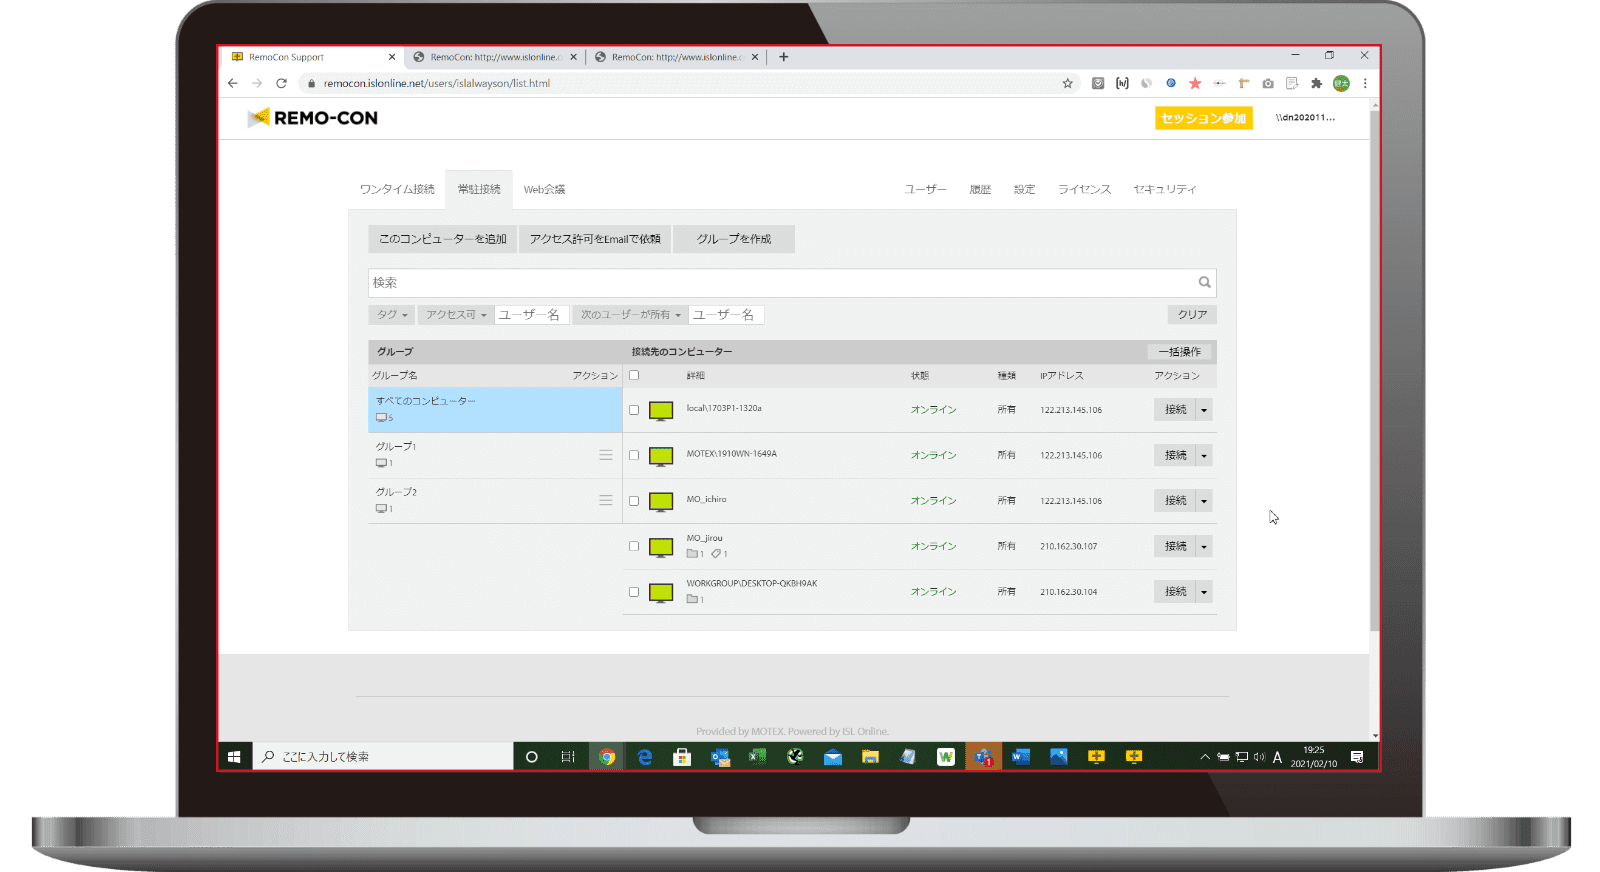Select the グループ1 group row
The width and height of the screenshot is (1600, 872).
pyautogui.click(x=495, y=455)
